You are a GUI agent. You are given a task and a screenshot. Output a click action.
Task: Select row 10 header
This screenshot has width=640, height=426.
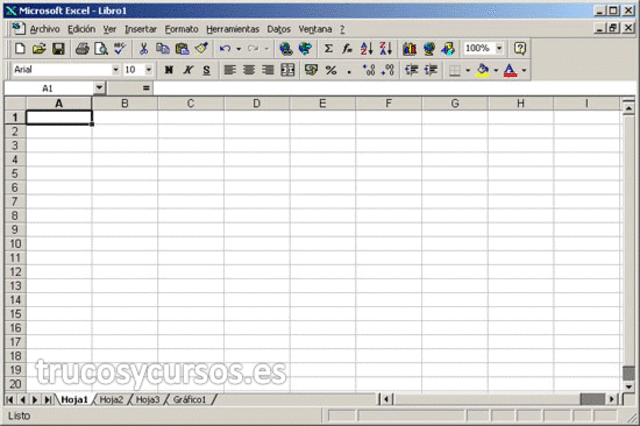pos(15,244)
